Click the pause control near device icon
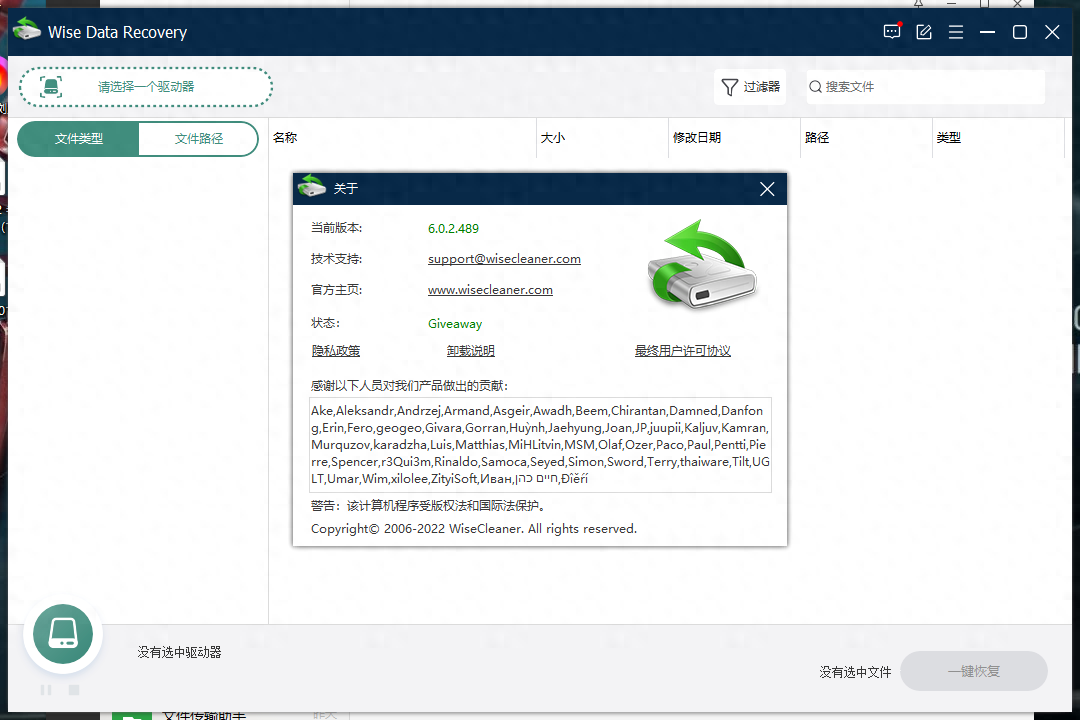The image size is (1080, 720). (x=45, y=689)
